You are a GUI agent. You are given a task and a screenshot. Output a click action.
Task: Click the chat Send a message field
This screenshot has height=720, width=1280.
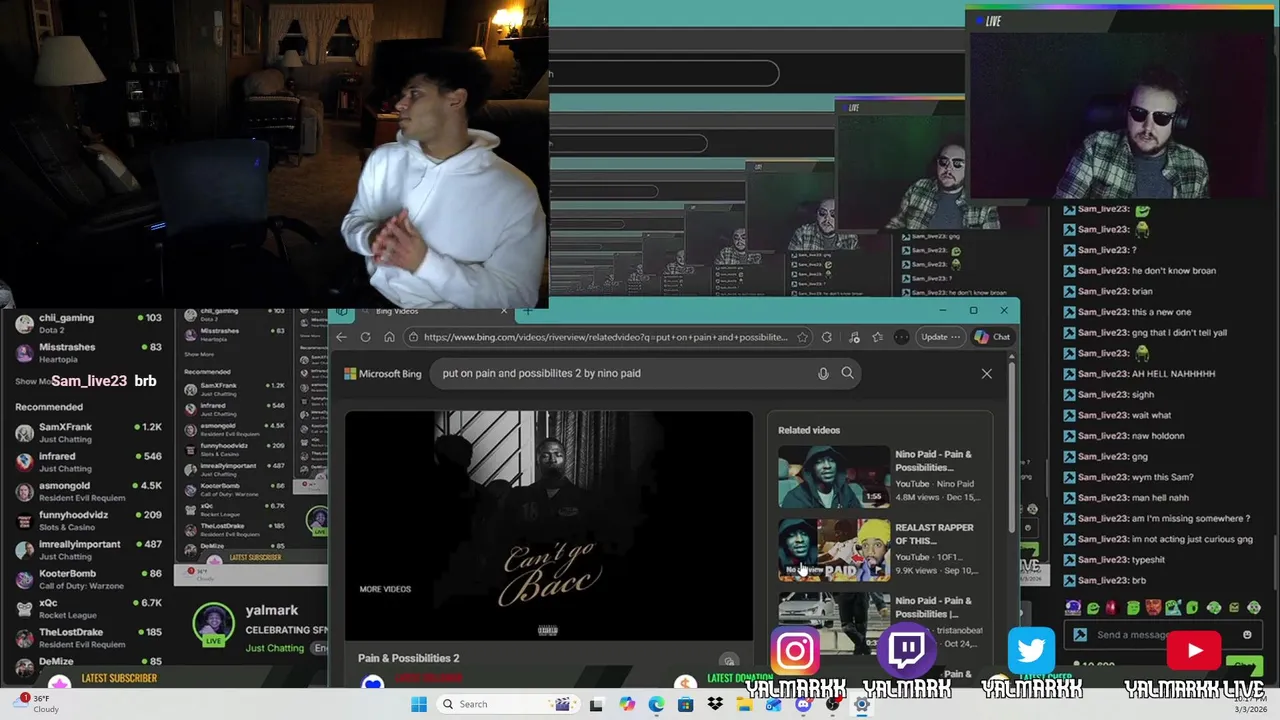click(x=1165, y=635)
